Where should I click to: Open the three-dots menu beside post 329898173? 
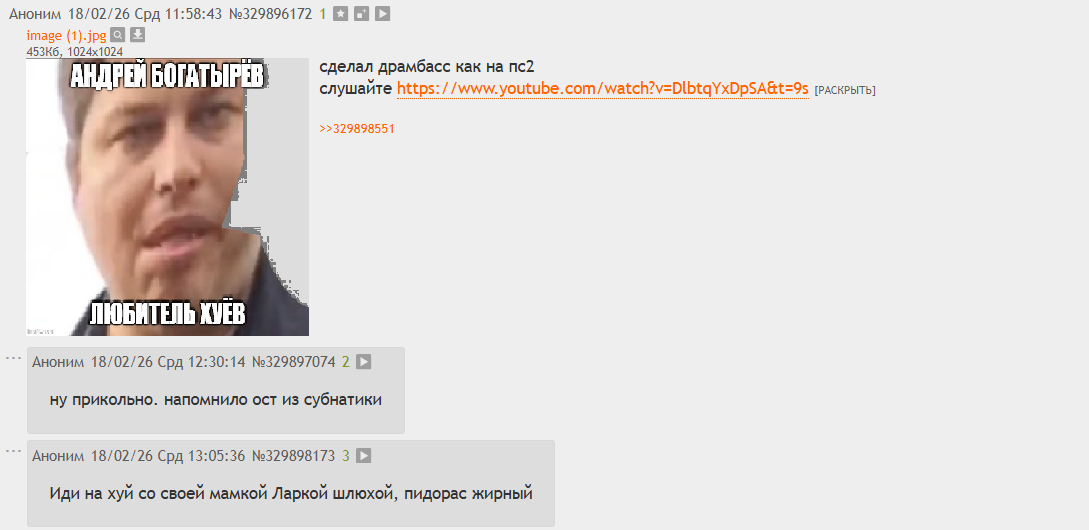pos(14,452)
